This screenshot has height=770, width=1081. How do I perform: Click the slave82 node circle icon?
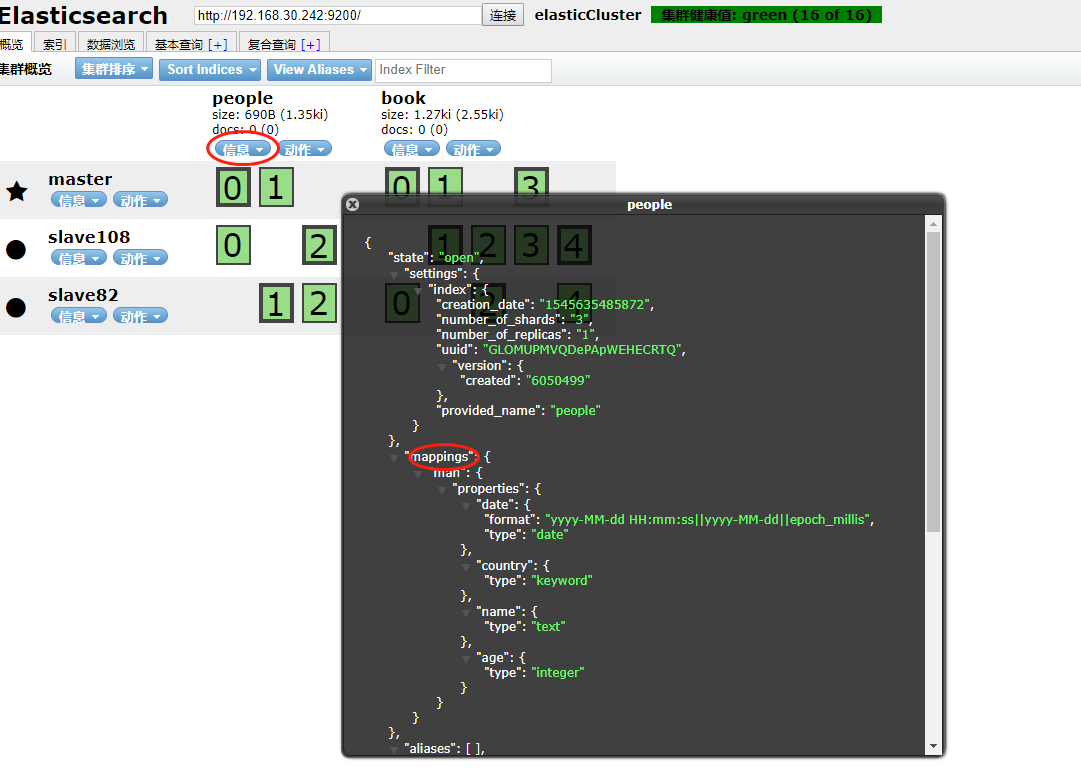16,307
